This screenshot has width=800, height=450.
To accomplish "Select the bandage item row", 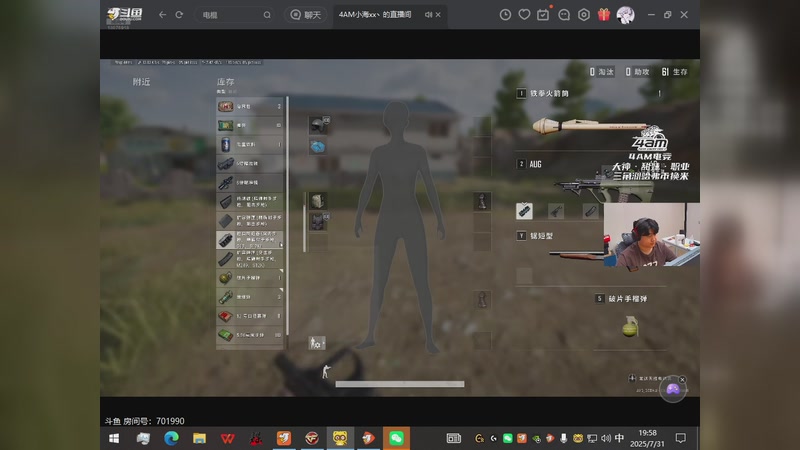I will pyautogui.click(x=249, y=125).
